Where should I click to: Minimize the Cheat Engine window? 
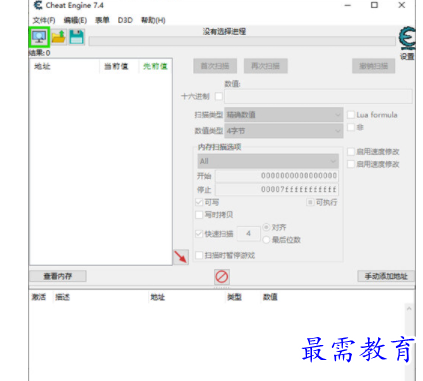(x=348, y=5)
